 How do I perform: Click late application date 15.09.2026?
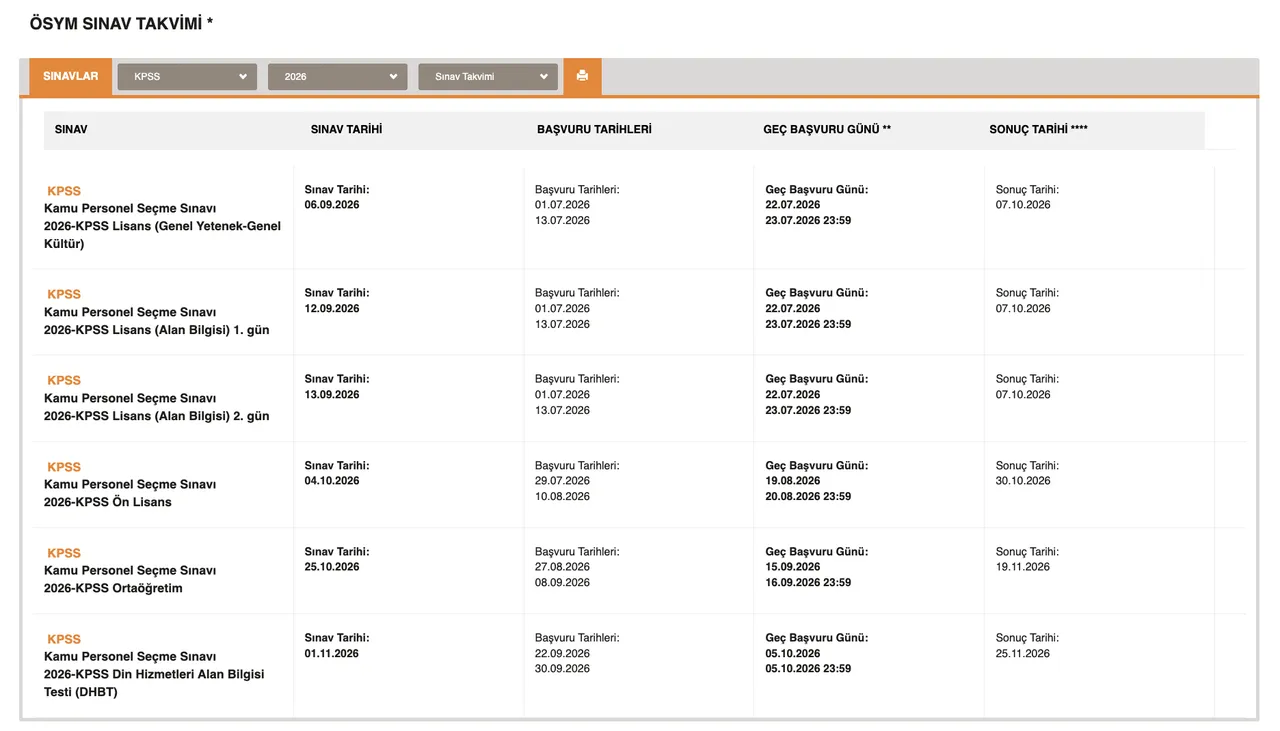(x=793, y=567)
